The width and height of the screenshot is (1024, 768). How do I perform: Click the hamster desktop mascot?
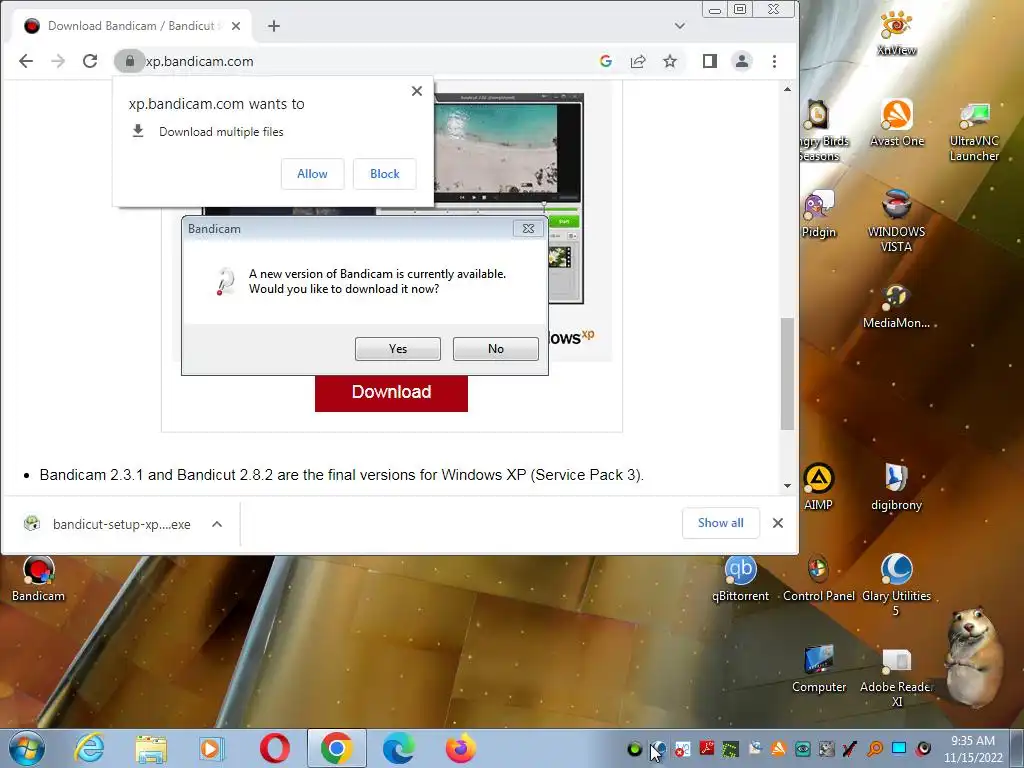pos(974,656)
